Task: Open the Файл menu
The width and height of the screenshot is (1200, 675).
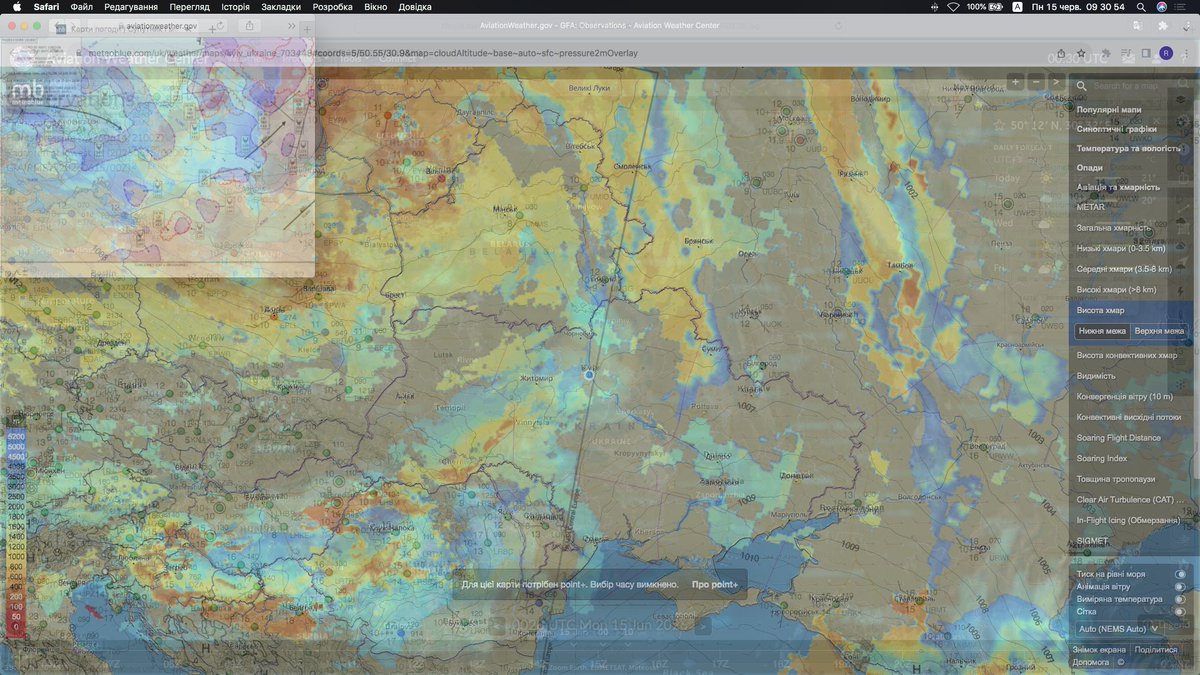Action: pyautogui.click(x=82, y=6)
